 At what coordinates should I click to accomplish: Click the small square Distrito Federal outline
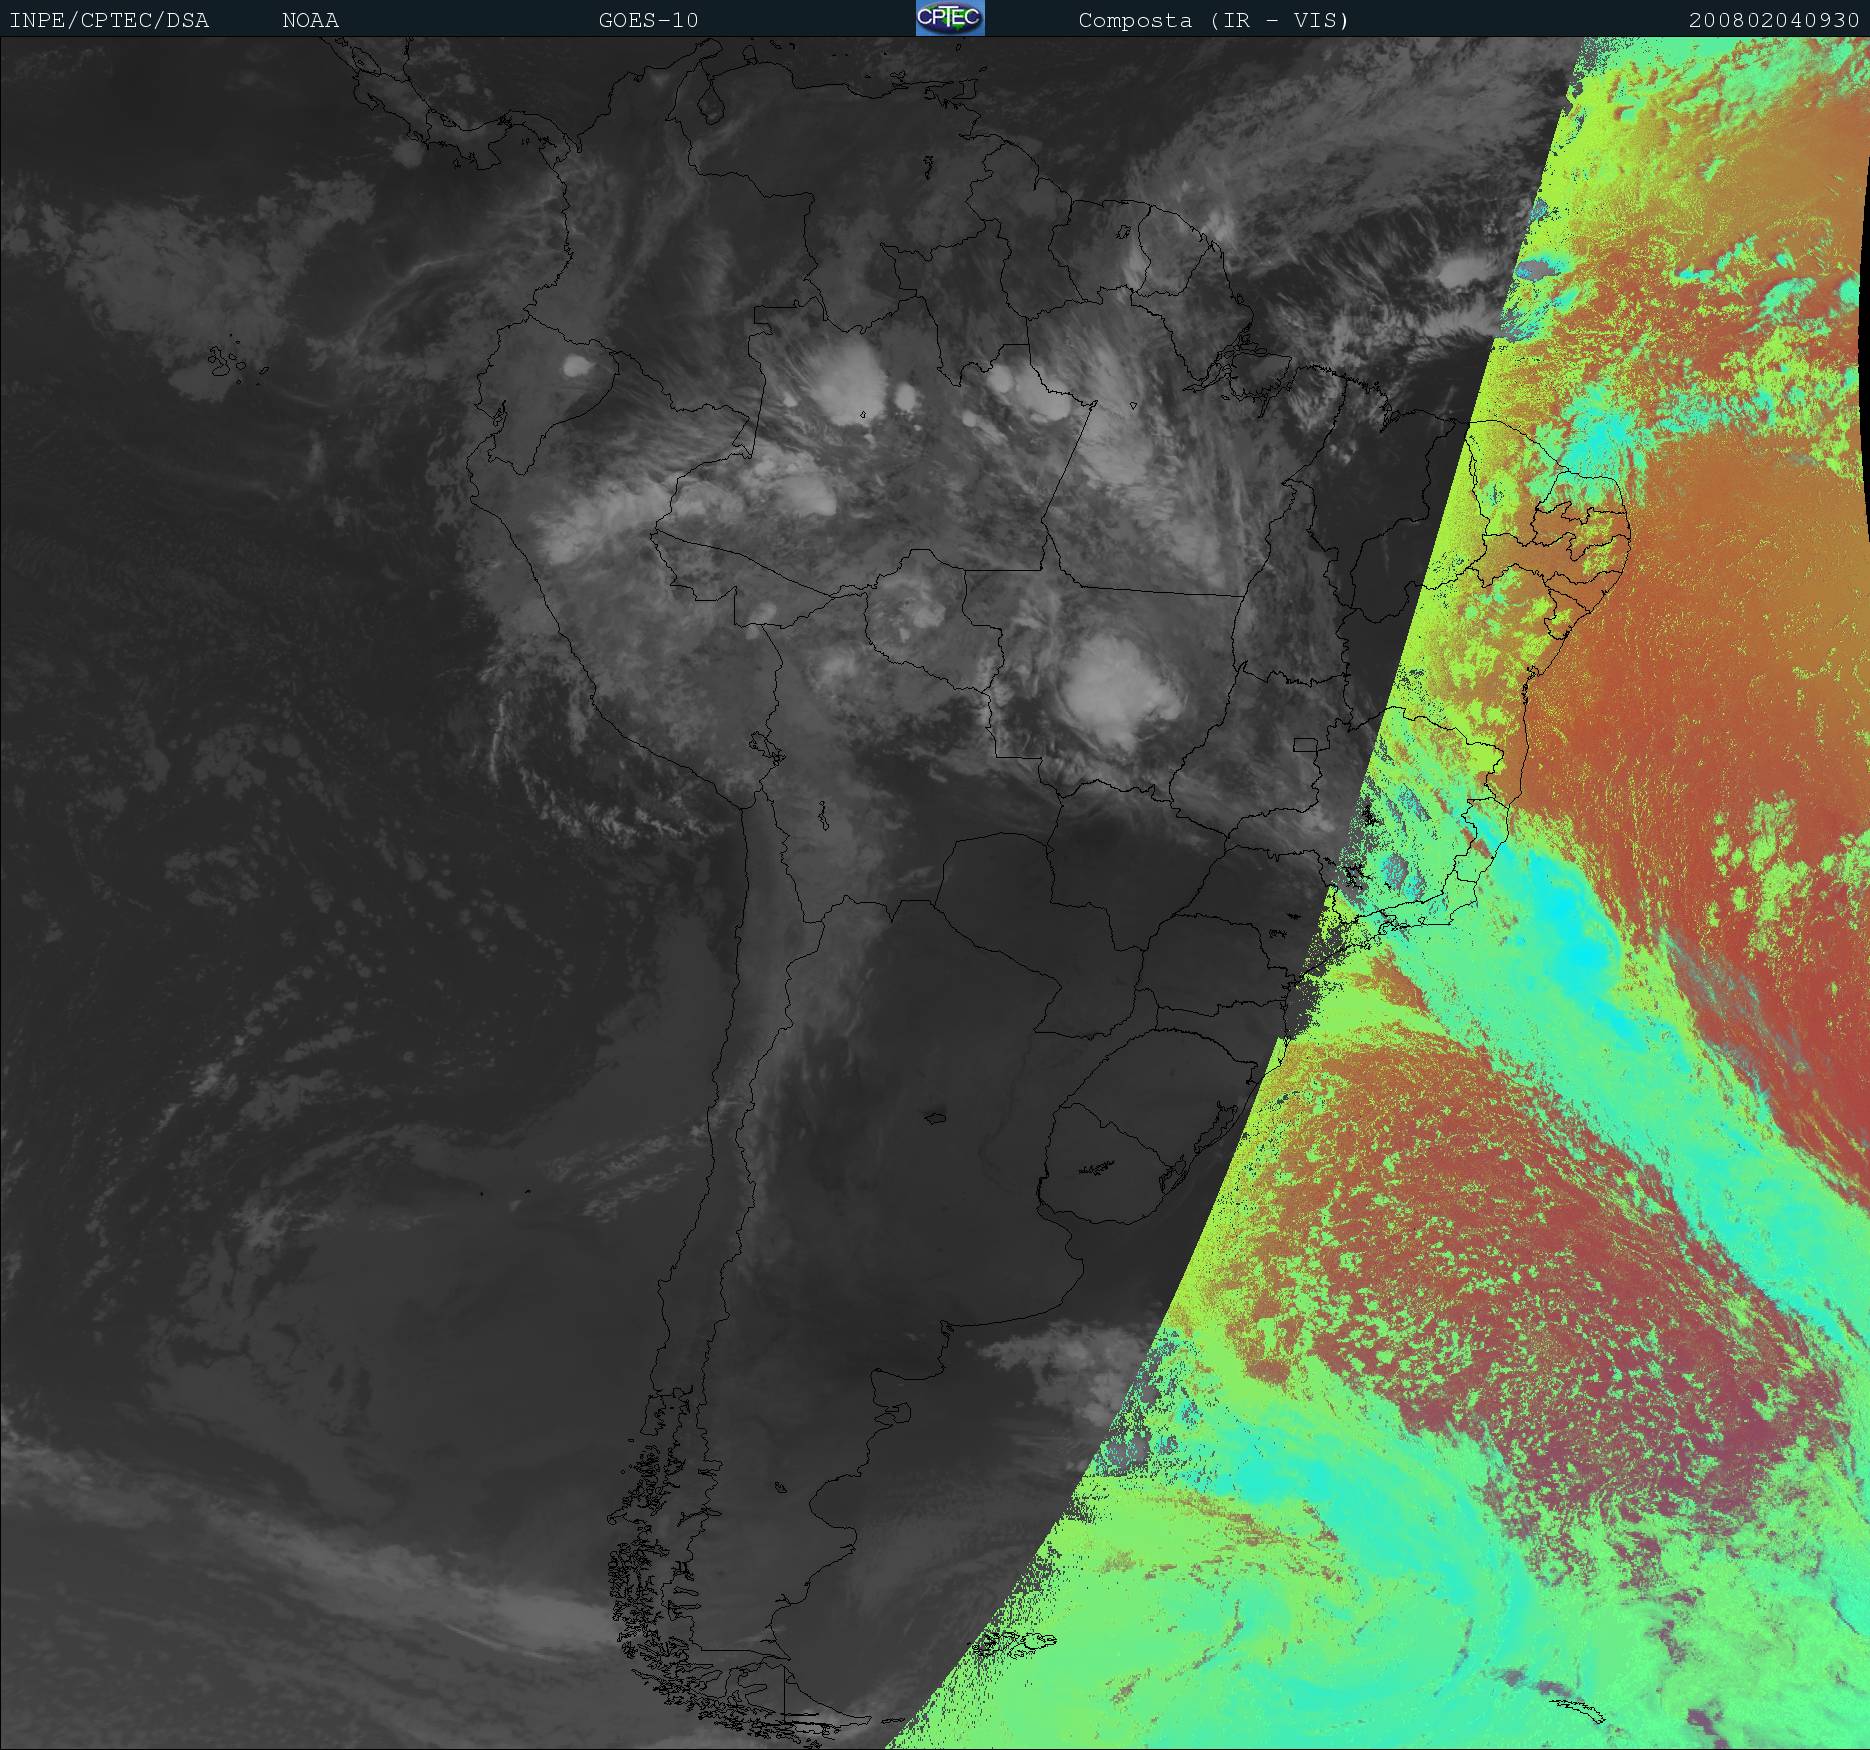coord(1304,745)
